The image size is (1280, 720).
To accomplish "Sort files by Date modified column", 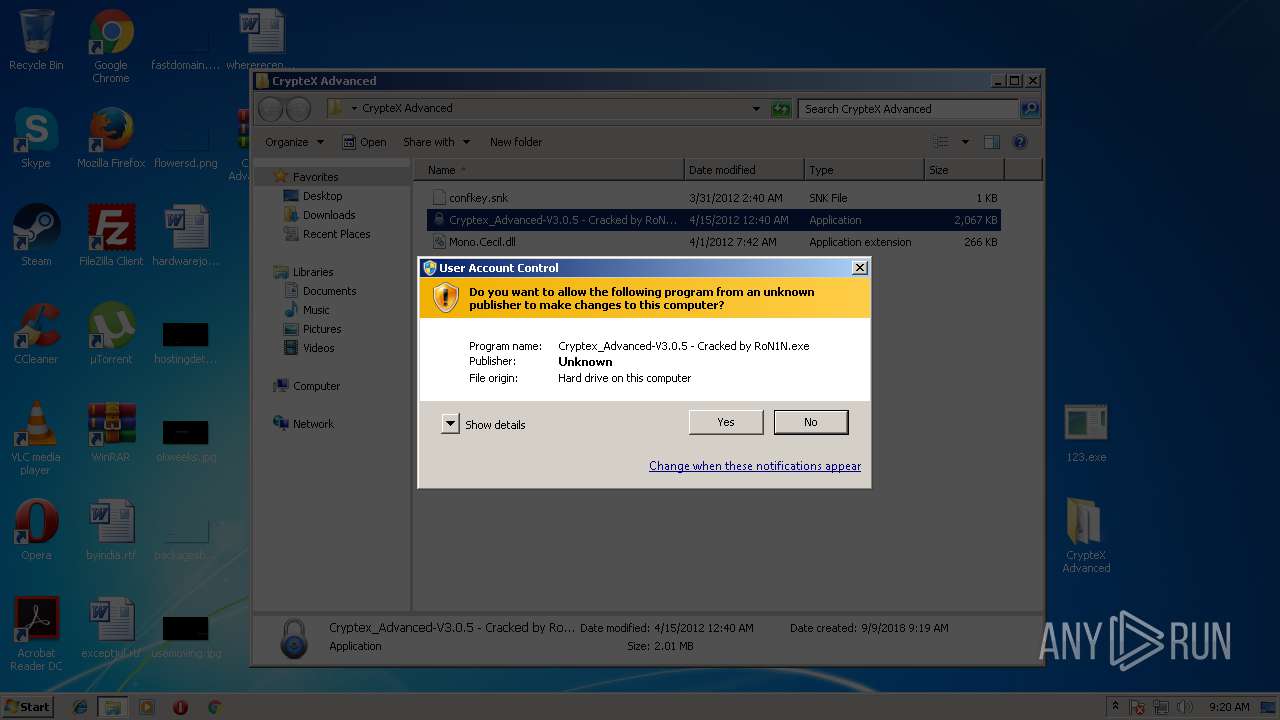I will (744, 170).
